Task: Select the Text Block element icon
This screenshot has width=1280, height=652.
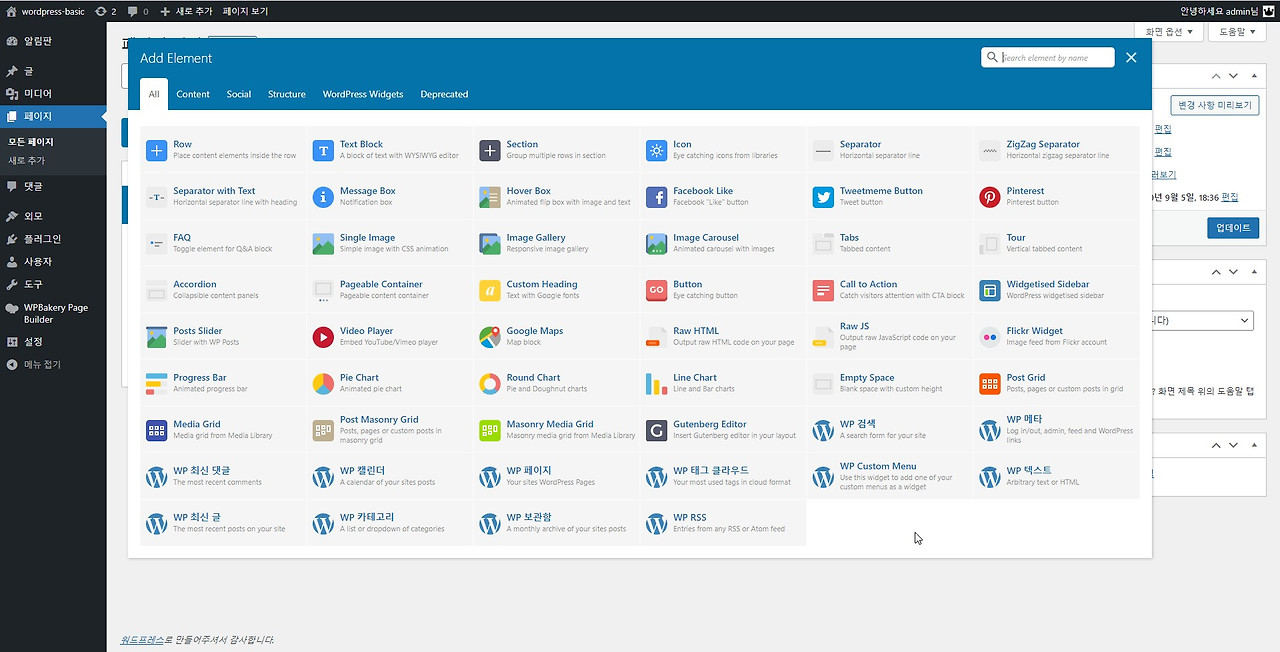Action: pyautogui.click(x=323, y=151)
